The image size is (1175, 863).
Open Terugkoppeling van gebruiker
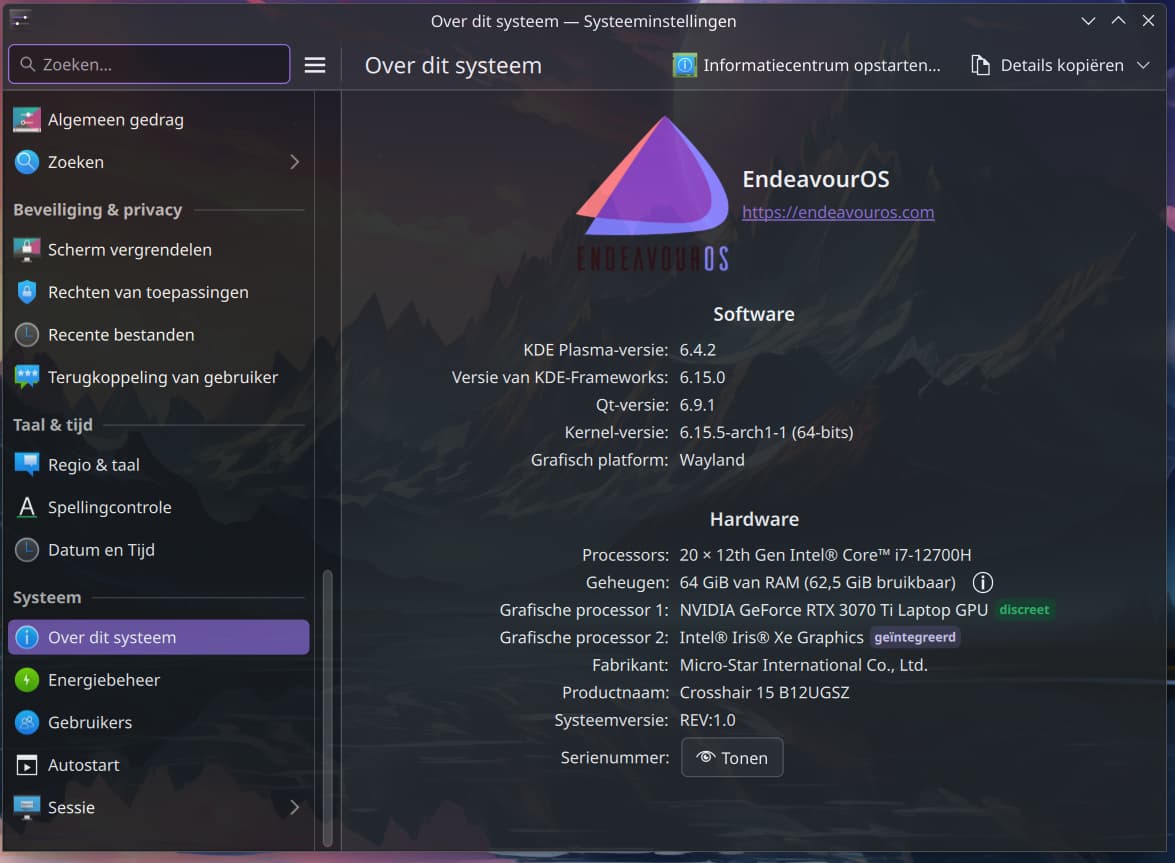click(158, 377)
